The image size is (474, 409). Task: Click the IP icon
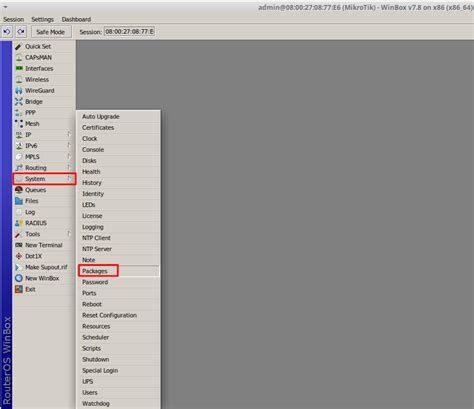click(19, 135)
